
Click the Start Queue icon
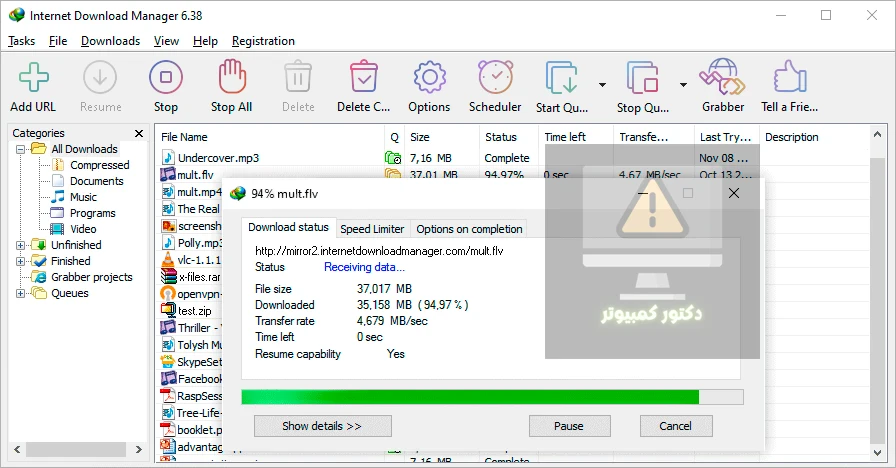tap(561, 77)
